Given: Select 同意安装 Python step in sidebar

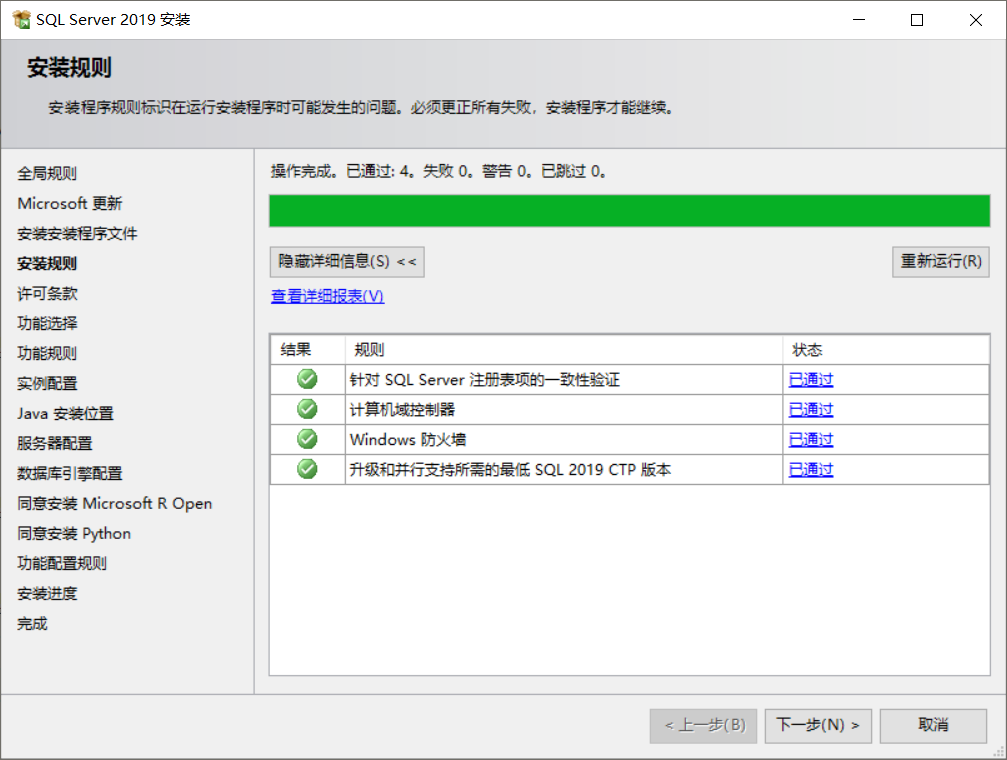Looking at the screenshot, I should click(x=74, y=534).
